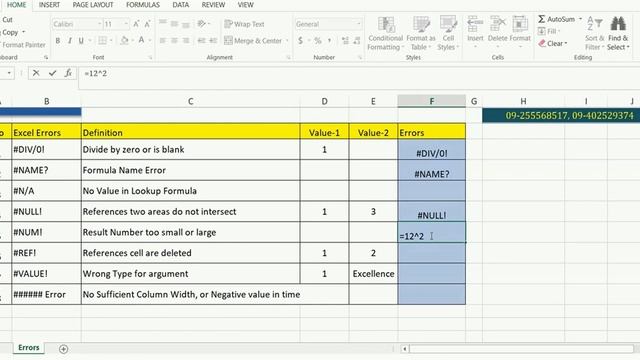Decrease font size with the smaller A icon
The image size is (640, 360).
[147, 24]
